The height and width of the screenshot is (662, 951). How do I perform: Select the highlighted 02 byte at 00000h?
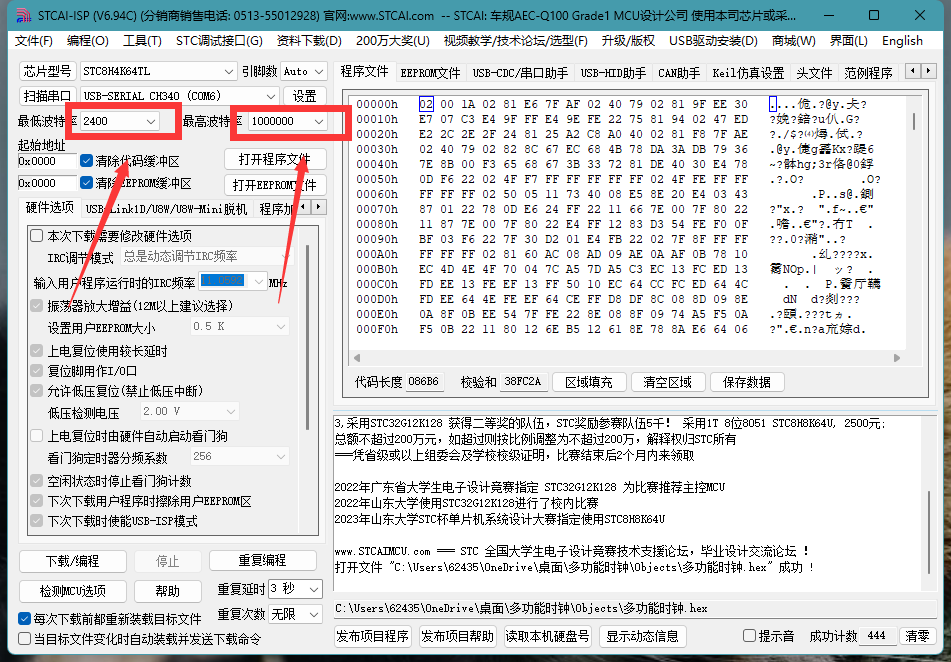coord(426,104)
